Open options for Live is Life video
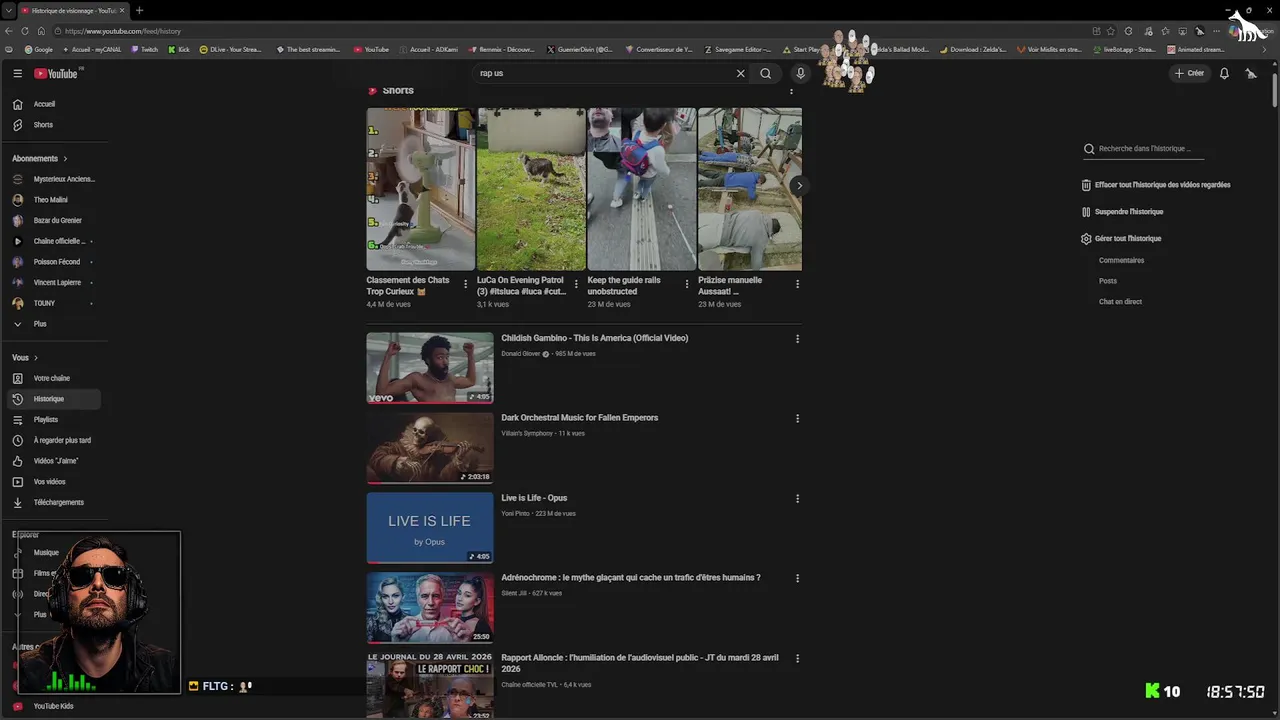This screenshot has height=720, width=1280. click(797, 498)
